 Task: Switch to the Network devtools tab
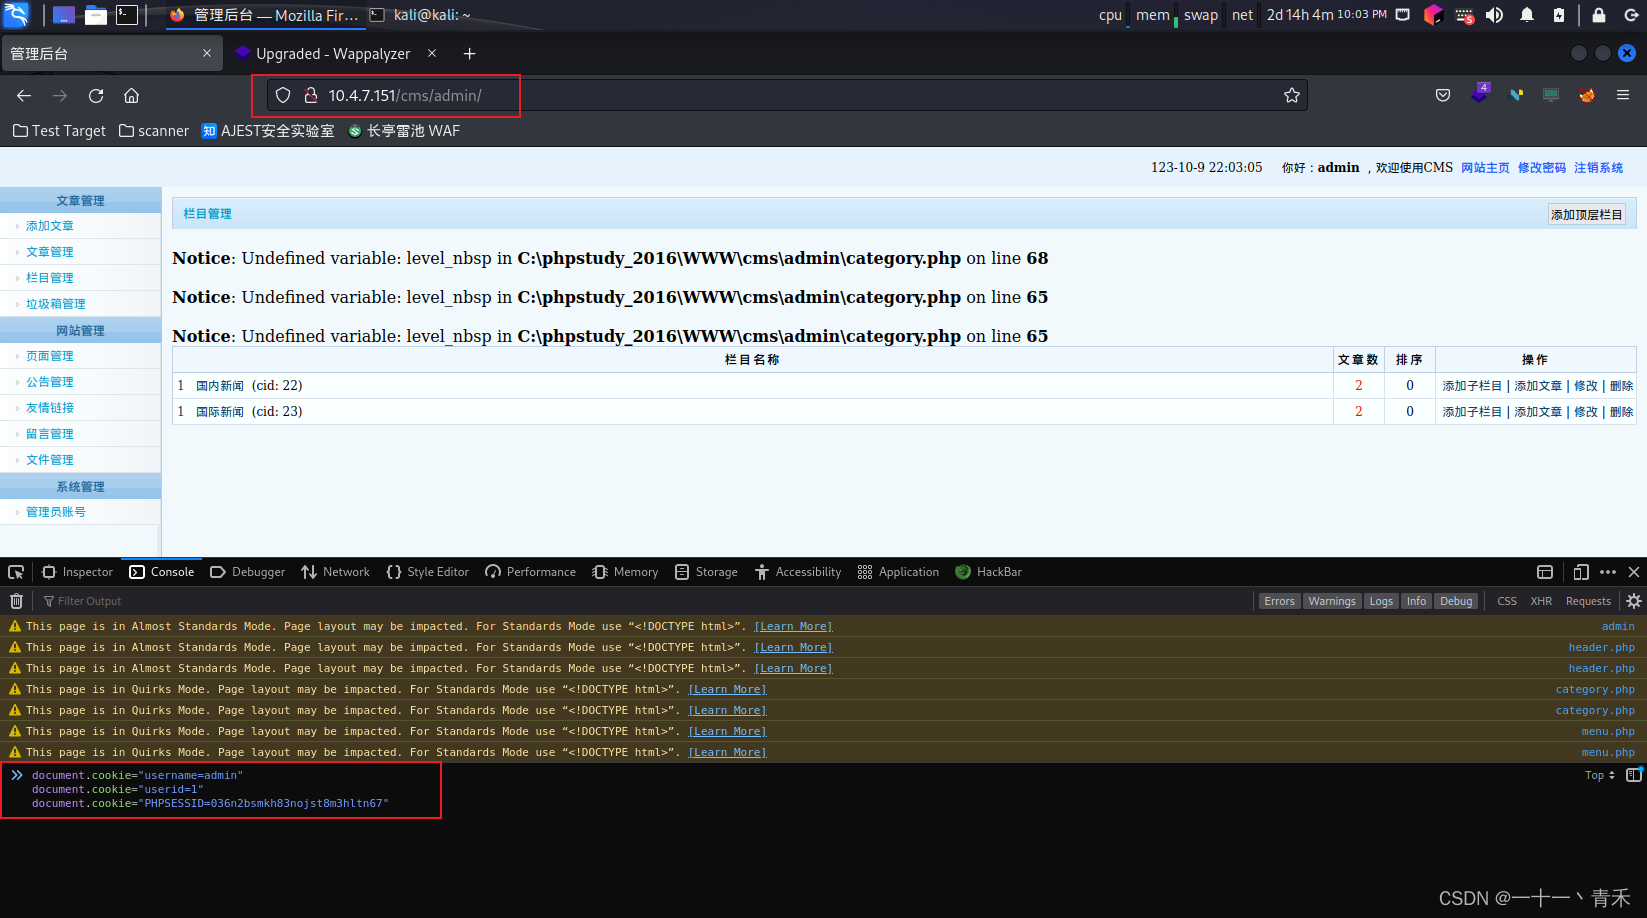tap(335, 572)
